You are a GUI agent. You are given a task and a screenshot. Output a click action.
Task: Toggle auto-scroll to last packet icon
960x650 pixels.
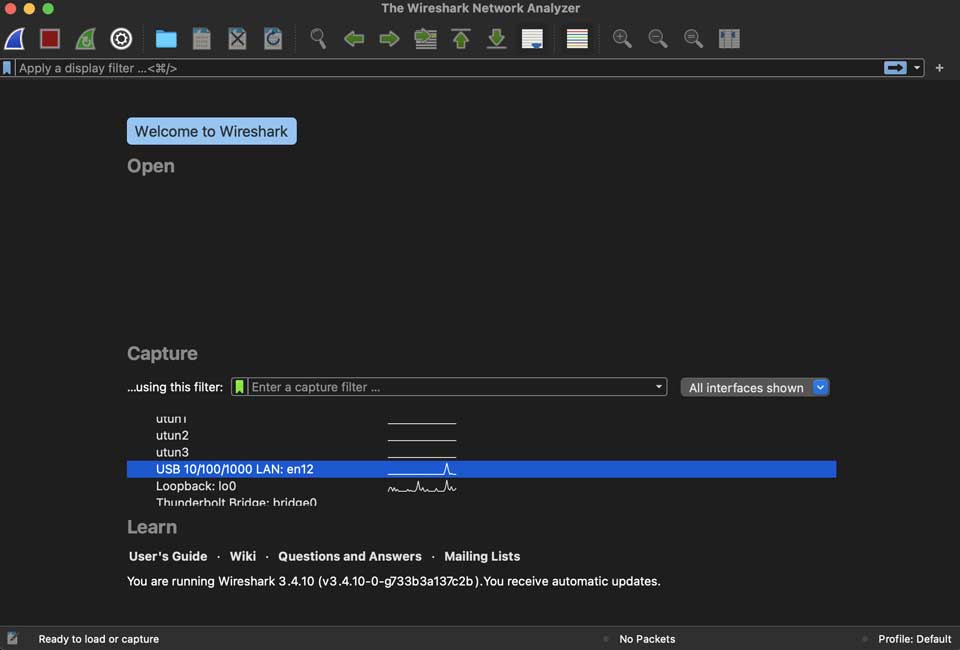pos(532,39)
